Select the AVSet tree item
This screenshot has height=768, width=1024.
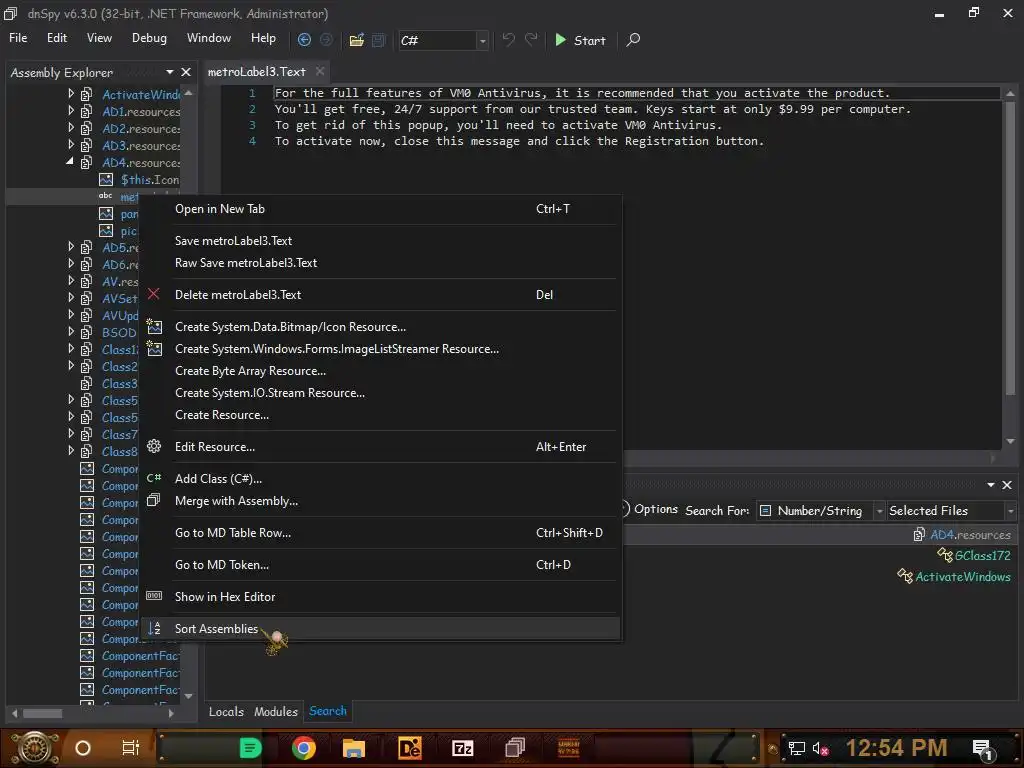click(x=120, y=298)
